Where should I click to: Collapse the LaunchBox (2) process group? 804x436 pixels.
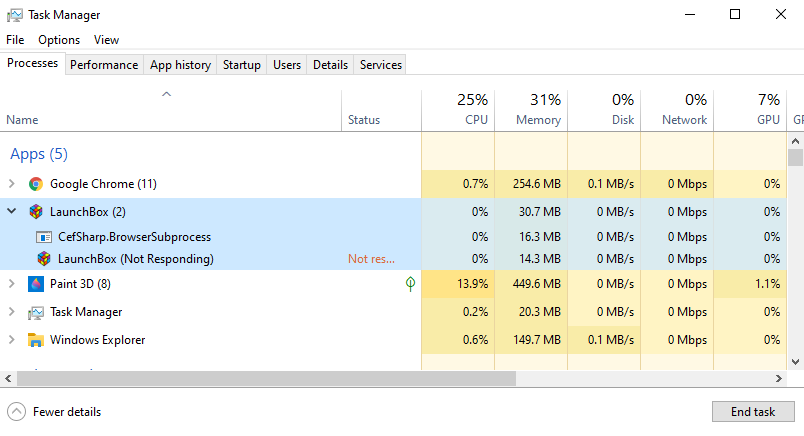12,211
